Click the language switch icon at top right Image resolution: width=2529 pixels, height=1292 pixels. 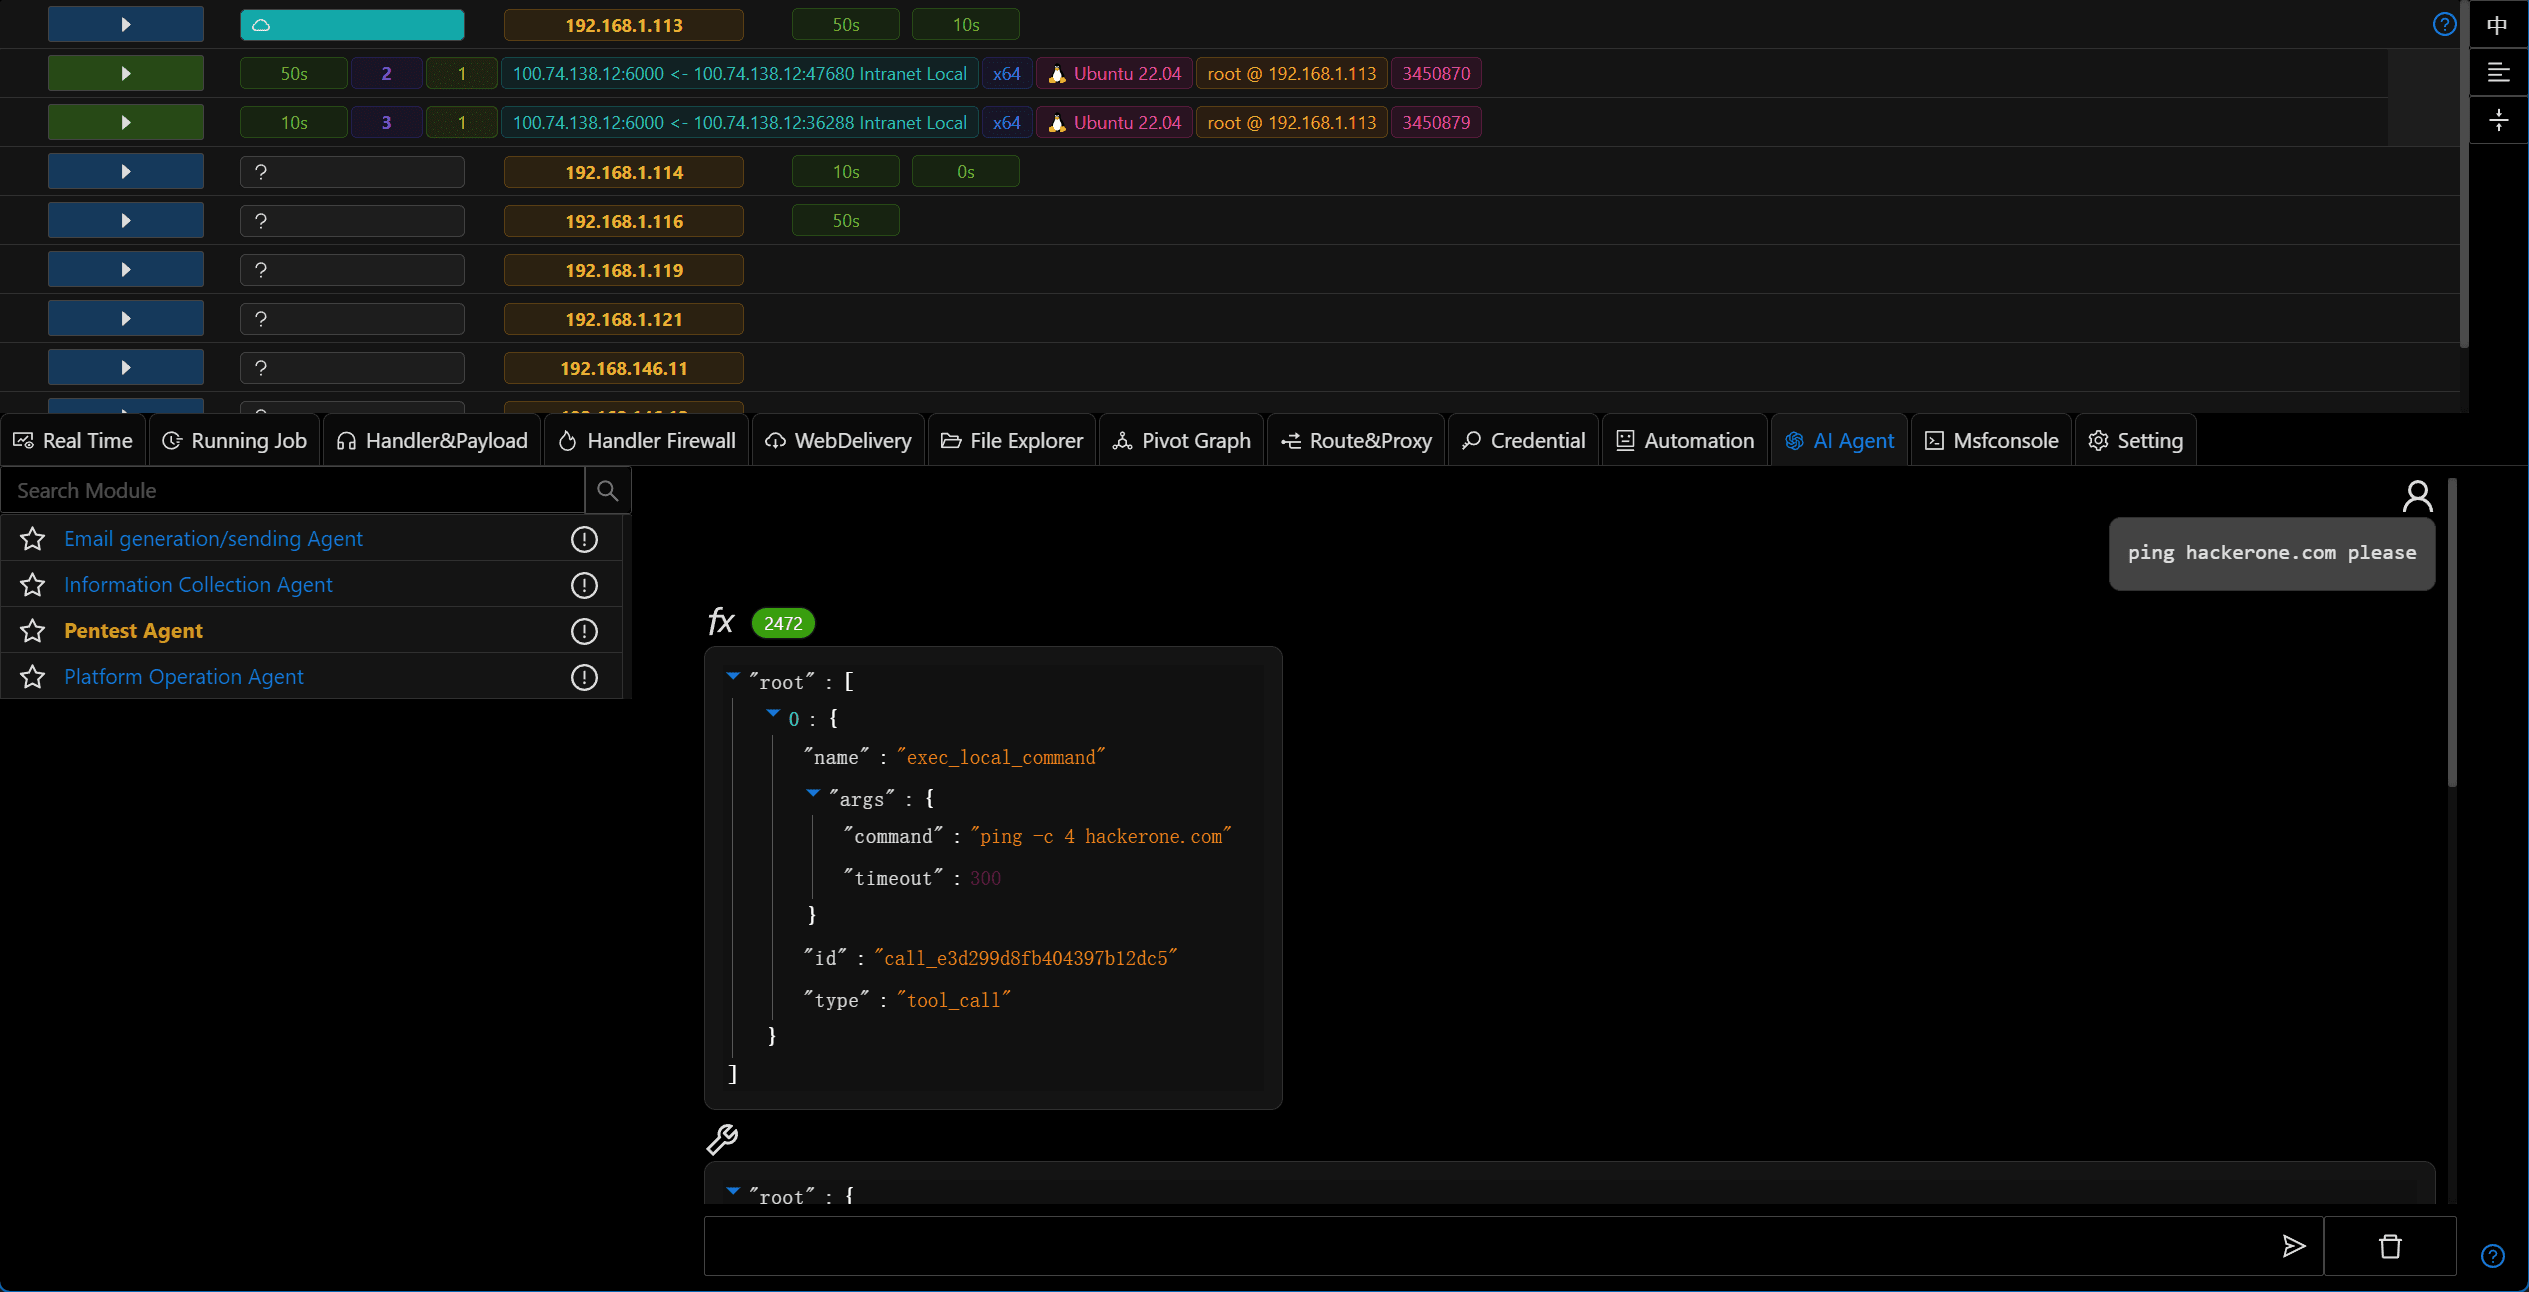tap(2498, 25)
